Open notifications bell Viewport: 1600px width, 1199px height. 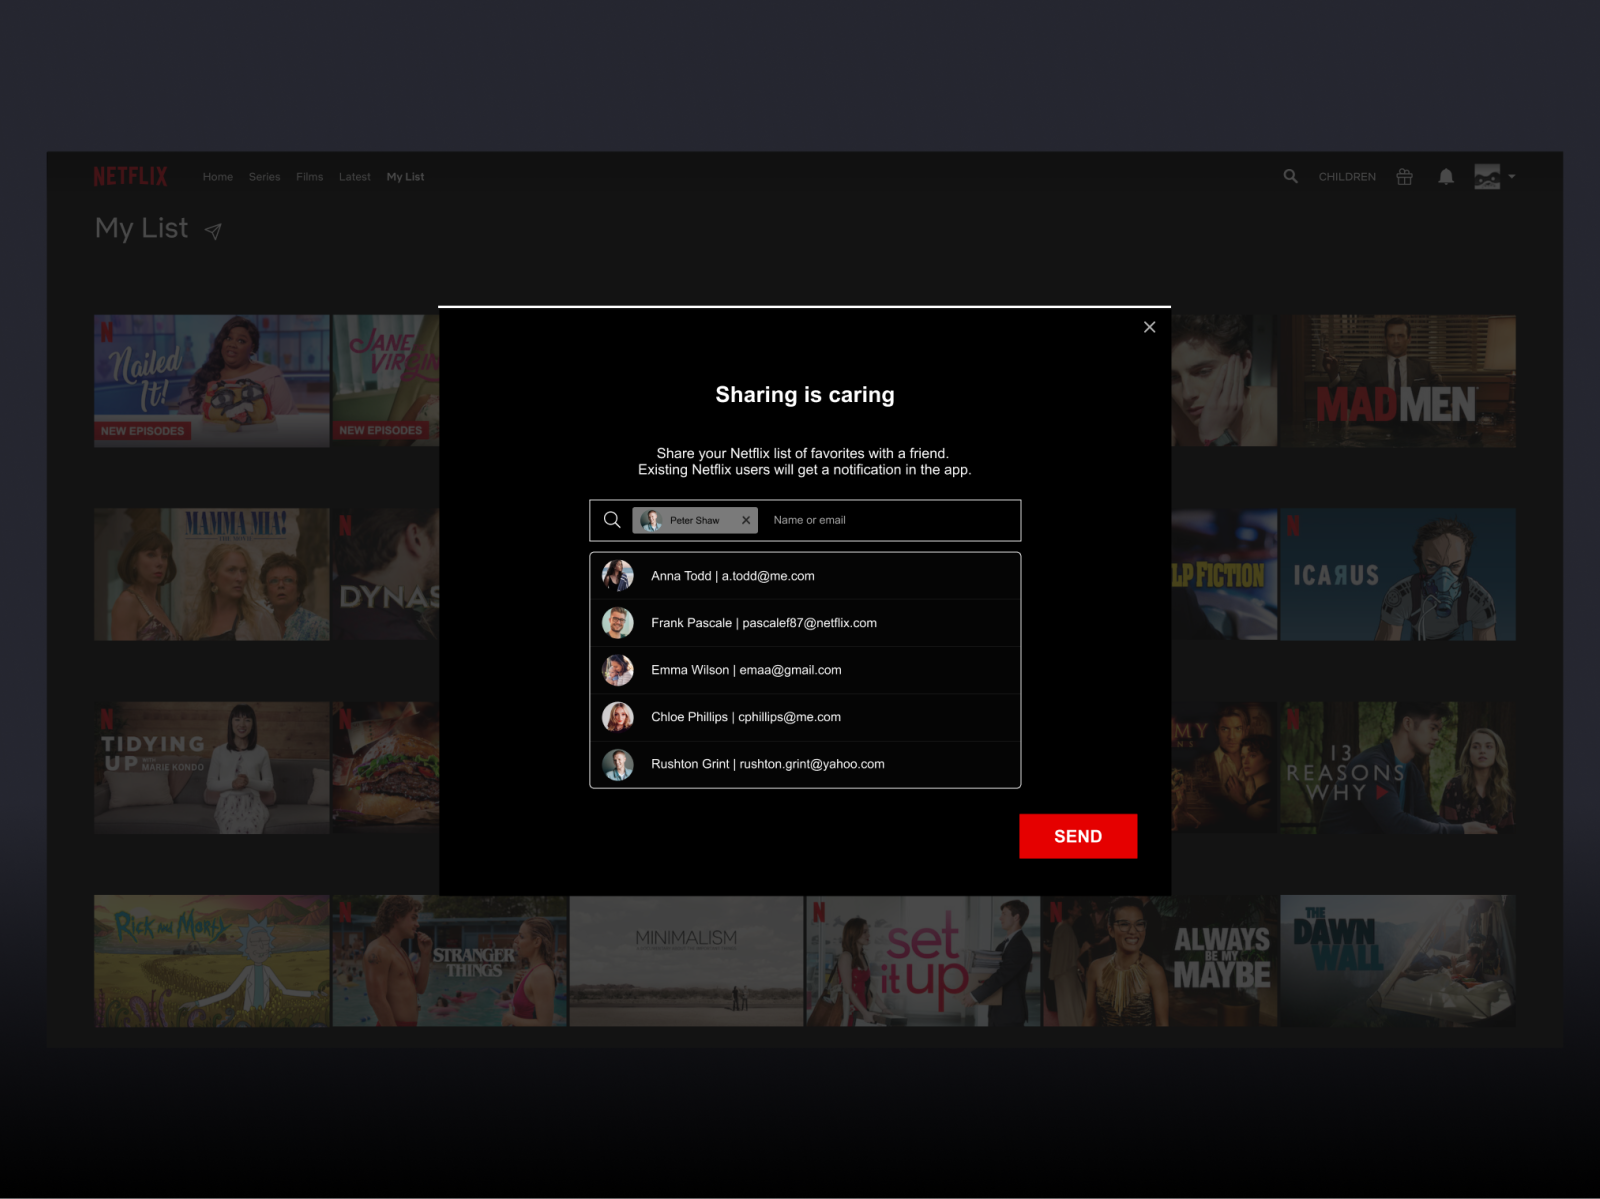(1446, 177)
